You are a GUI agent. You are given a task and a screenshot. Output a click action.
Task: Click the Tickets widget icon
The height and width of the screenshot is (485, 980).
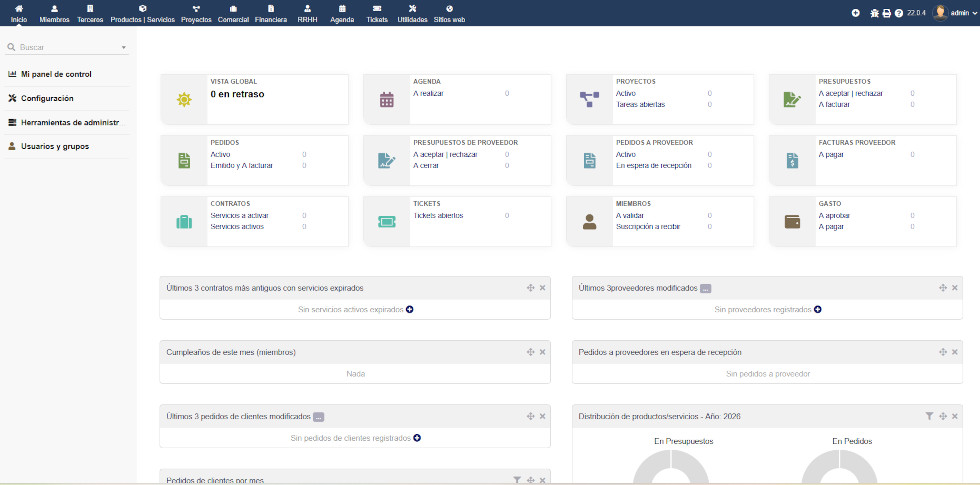click(387, 222)
